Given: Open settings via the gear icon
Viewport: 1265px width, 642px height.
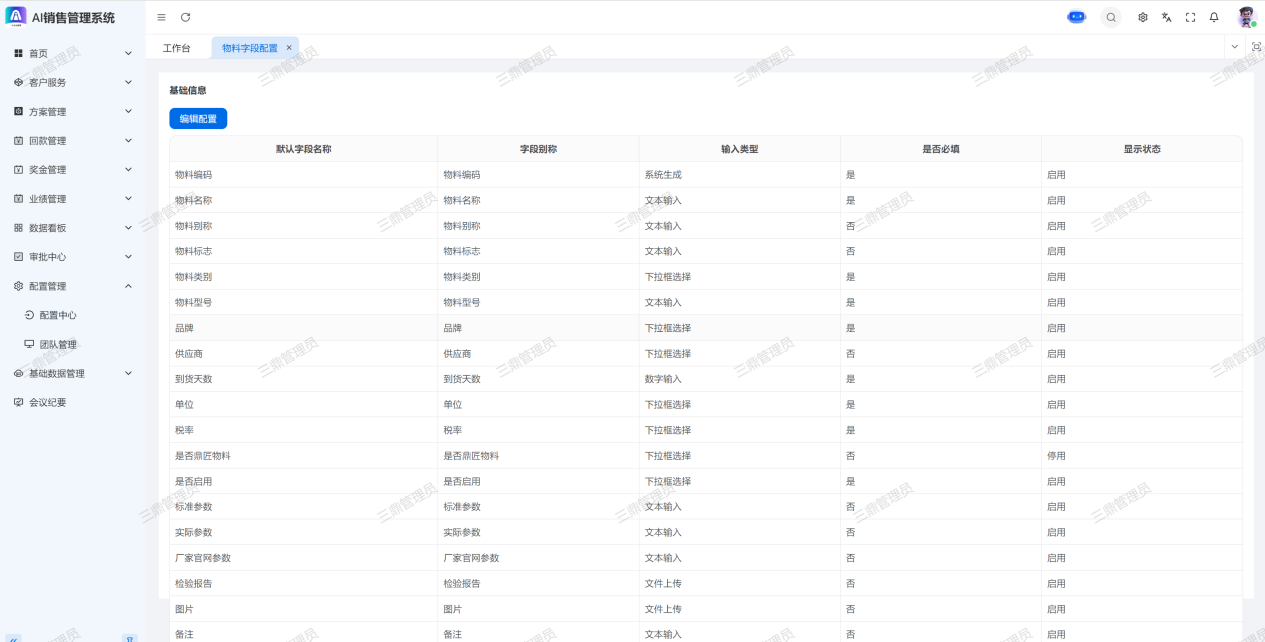Looking at the screenshot, I should [x=1143, y=17].
